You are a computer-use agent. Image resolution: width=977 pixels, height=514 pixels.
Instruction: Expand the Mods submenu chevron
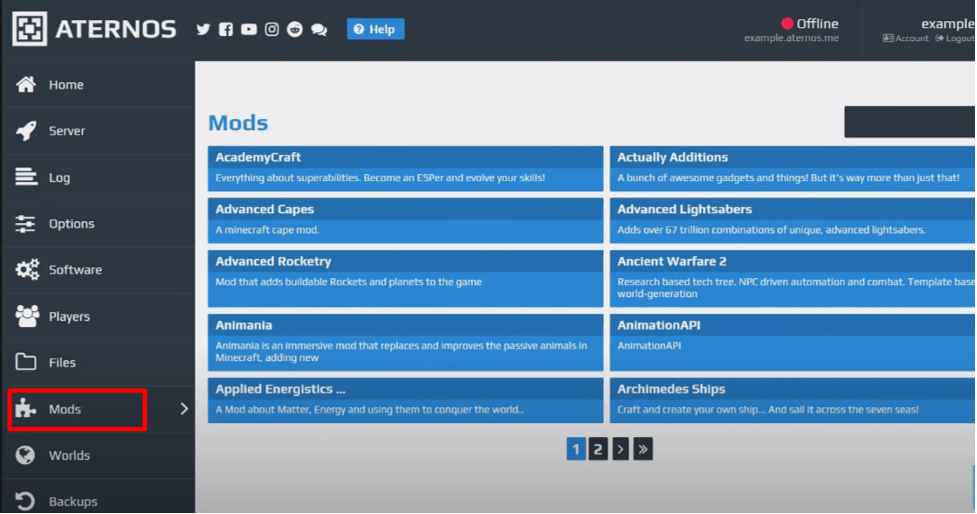(x=184, y=409)
